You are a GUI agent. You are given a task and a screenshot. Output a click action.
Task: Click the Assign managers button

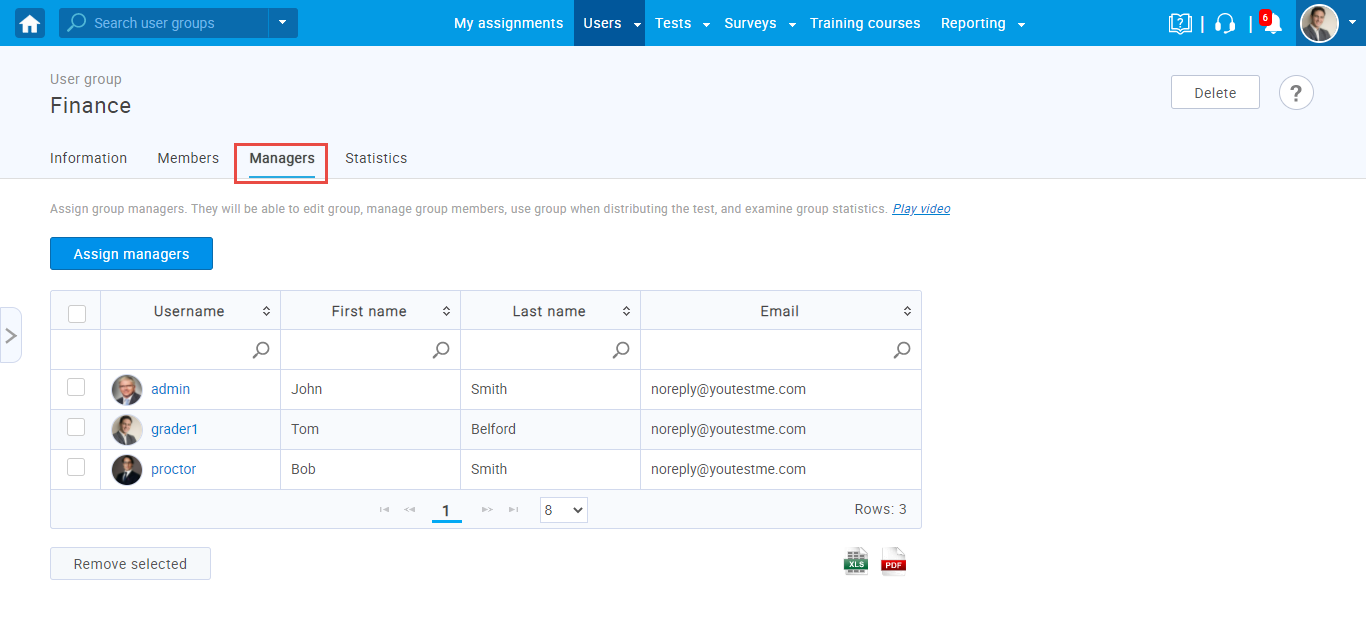tap(131, 254)
